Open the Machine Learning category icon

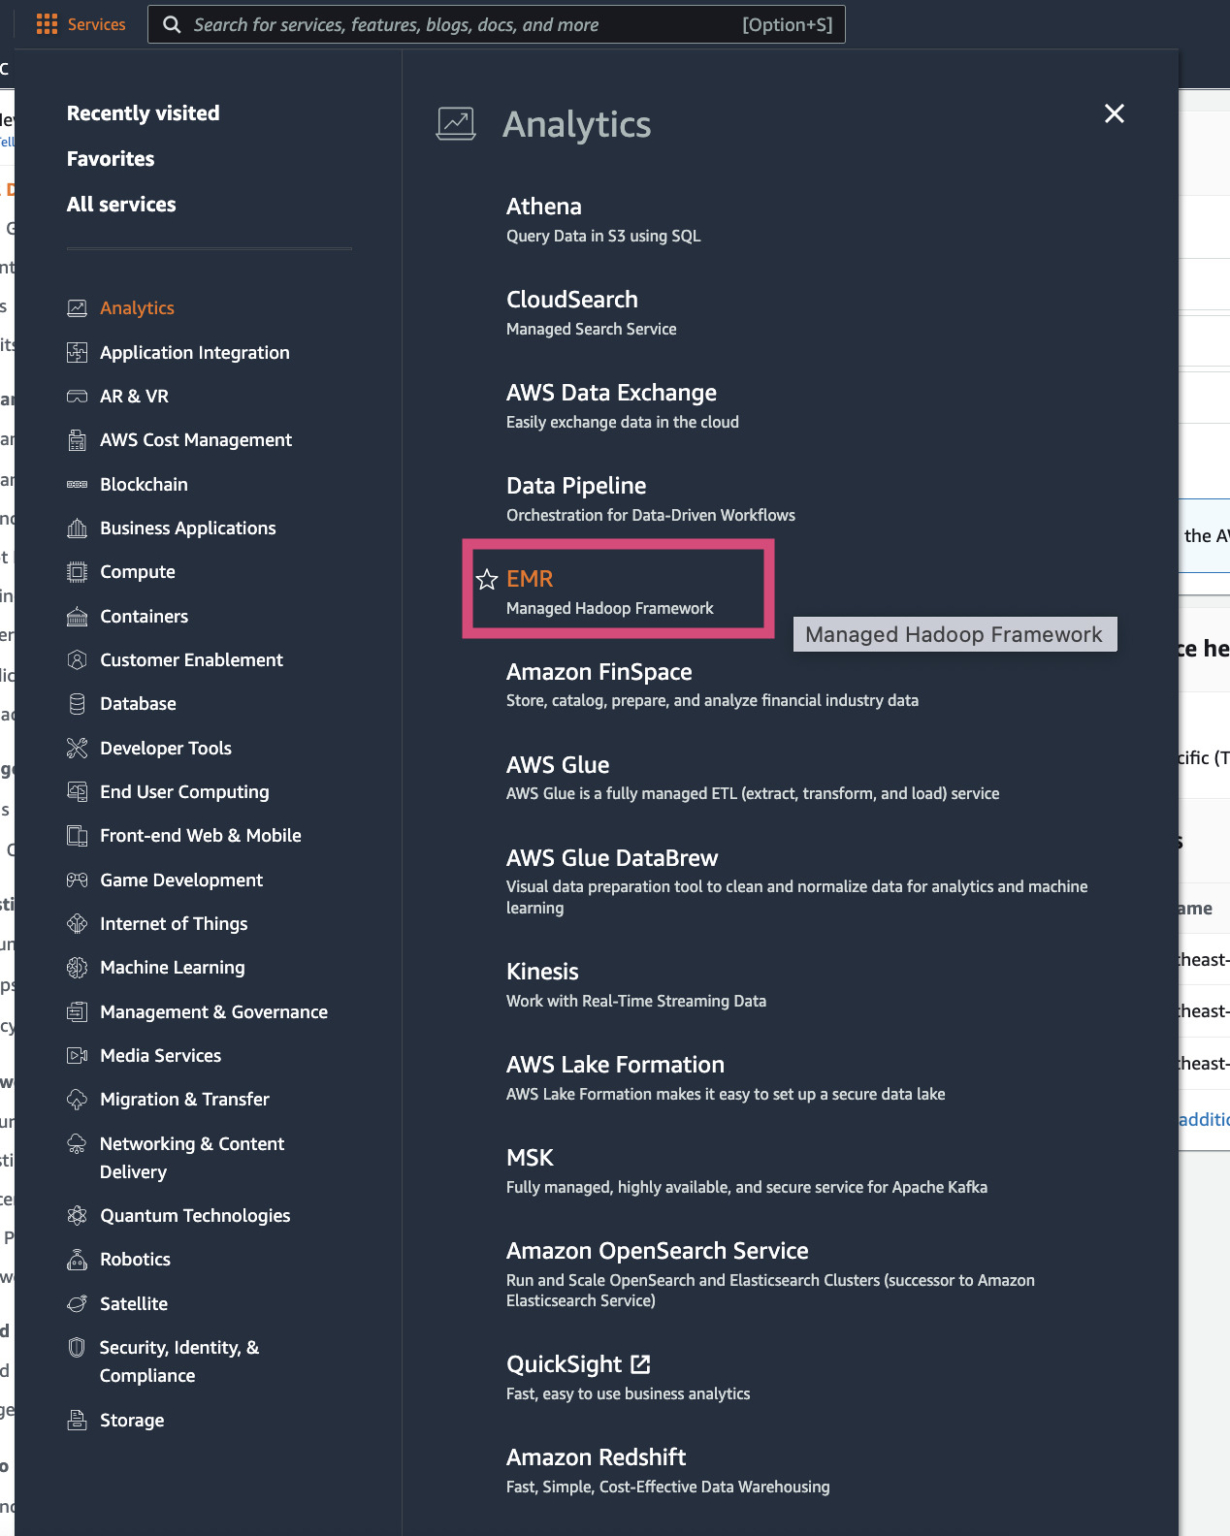point(78,967)
